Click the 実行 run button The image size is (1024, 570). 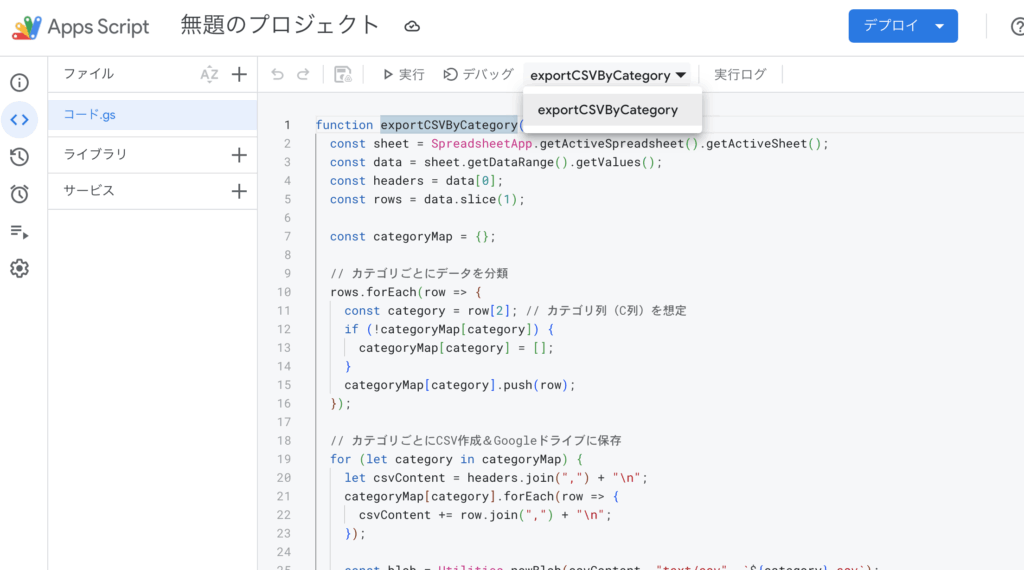point(403,75)
